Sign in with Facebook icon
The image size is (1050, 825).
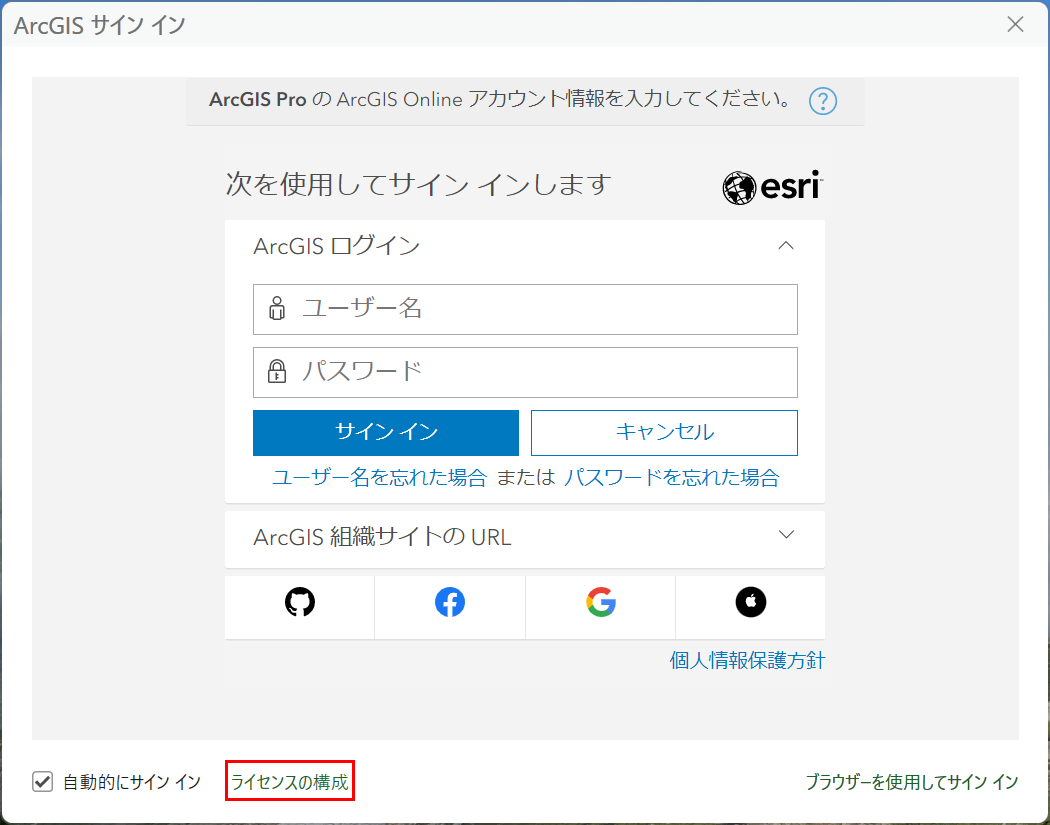(450, 602)
